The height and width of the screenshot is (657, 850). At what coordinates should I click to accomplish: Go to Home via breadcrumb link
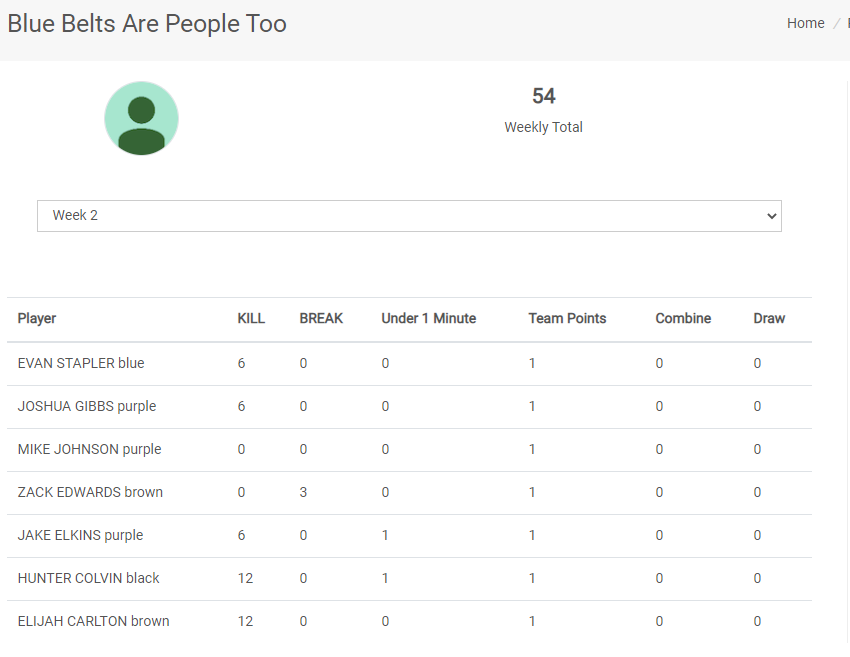click(x=805, y=23)
